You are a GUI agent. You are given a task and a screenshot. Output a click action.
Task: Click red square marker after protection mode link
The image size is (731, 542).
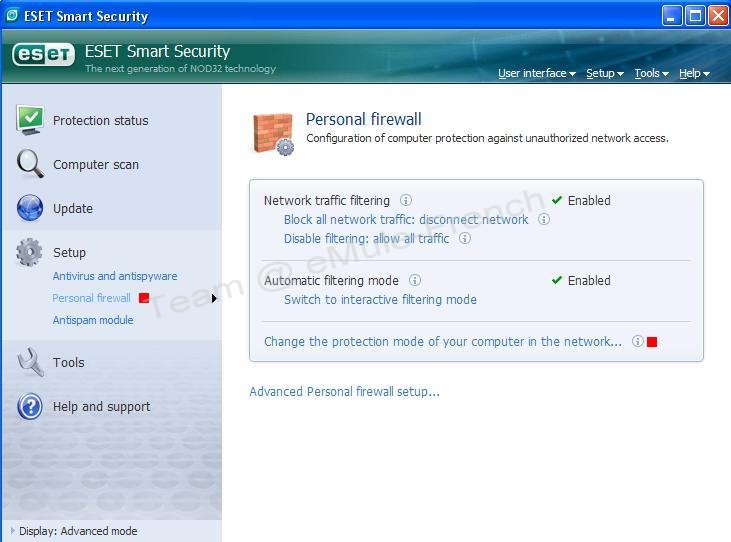[x=652, y=342]
